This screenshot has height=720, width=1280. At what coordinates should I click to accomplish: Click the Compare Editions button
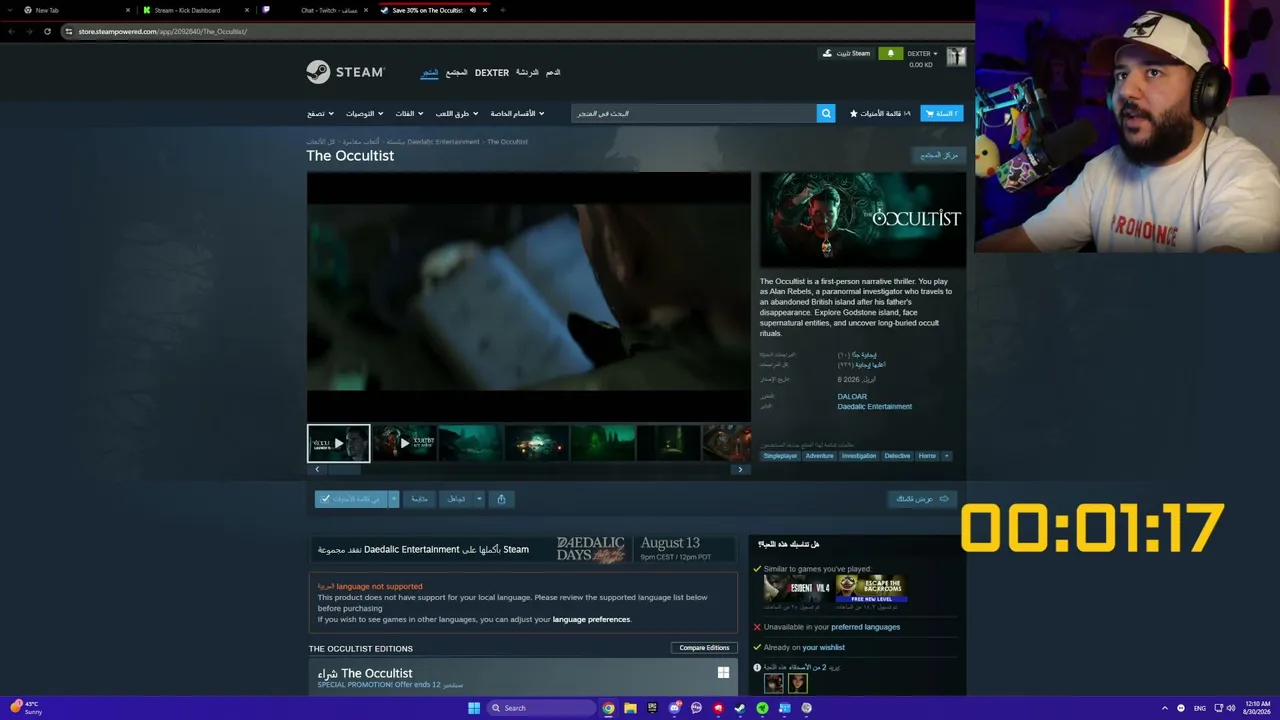[x=704, y=648]
